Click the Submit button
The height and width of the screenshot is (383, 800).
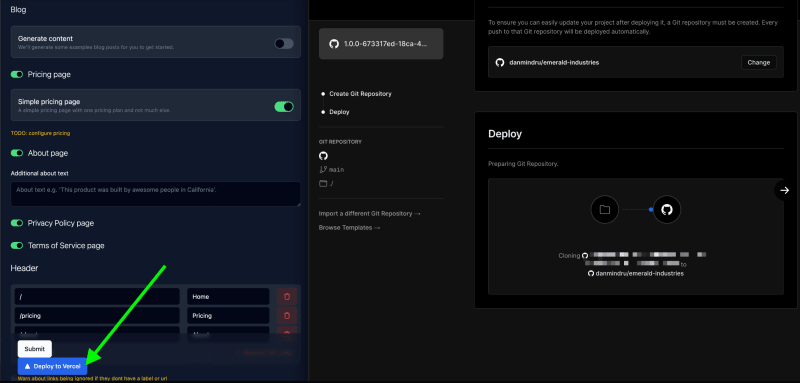(35, 349)
